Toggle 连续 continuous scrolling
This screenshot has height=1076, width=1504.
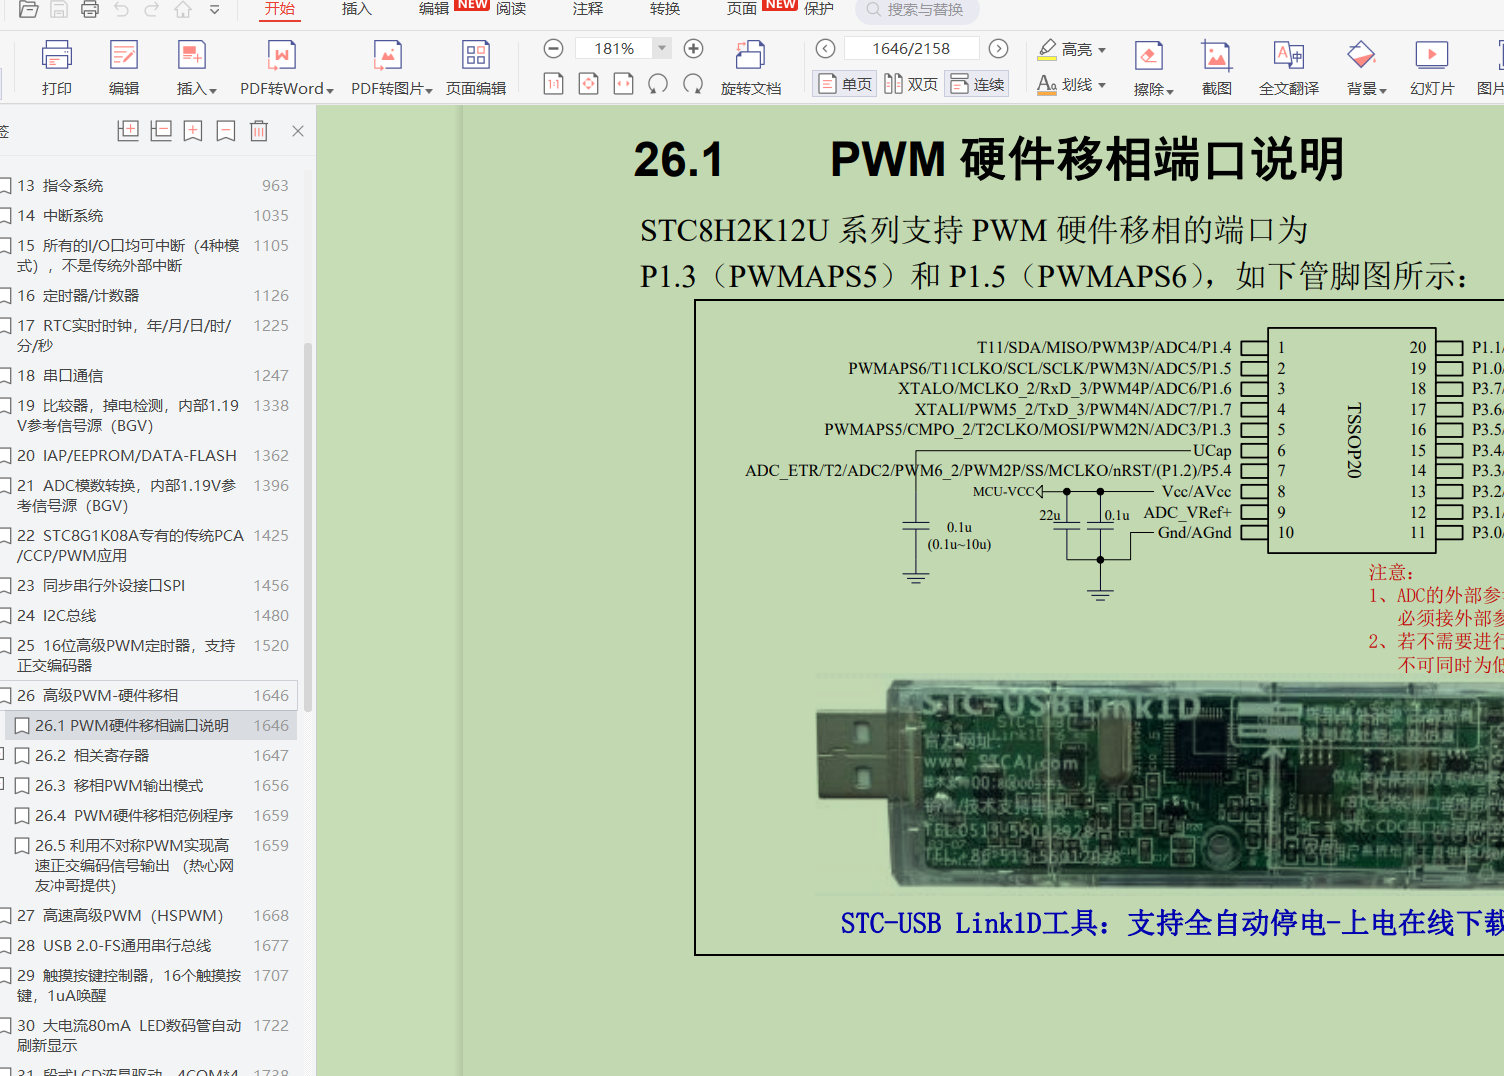coord(977,84)
